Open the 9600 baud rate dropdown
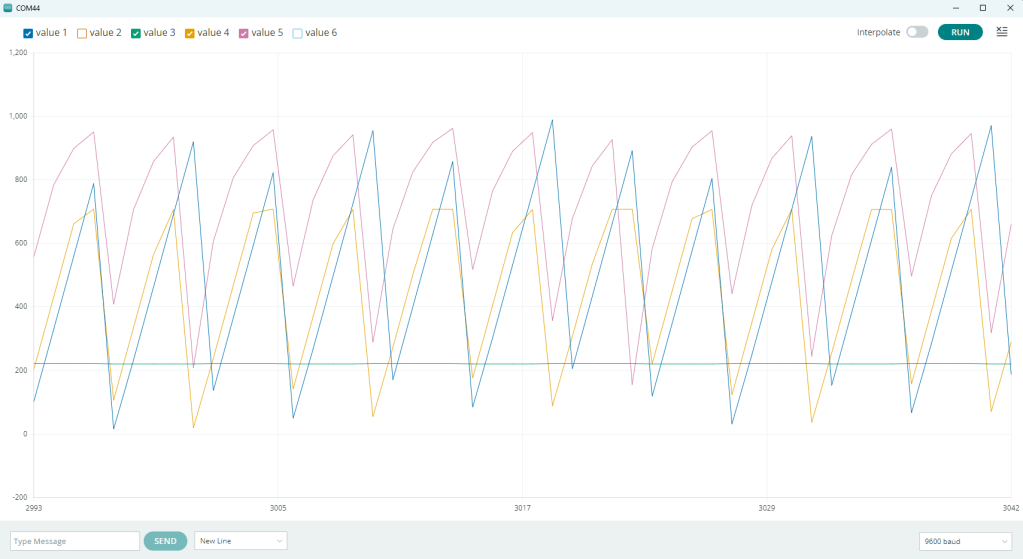Viewport: 1023px width, 559px height. [964, 541]
